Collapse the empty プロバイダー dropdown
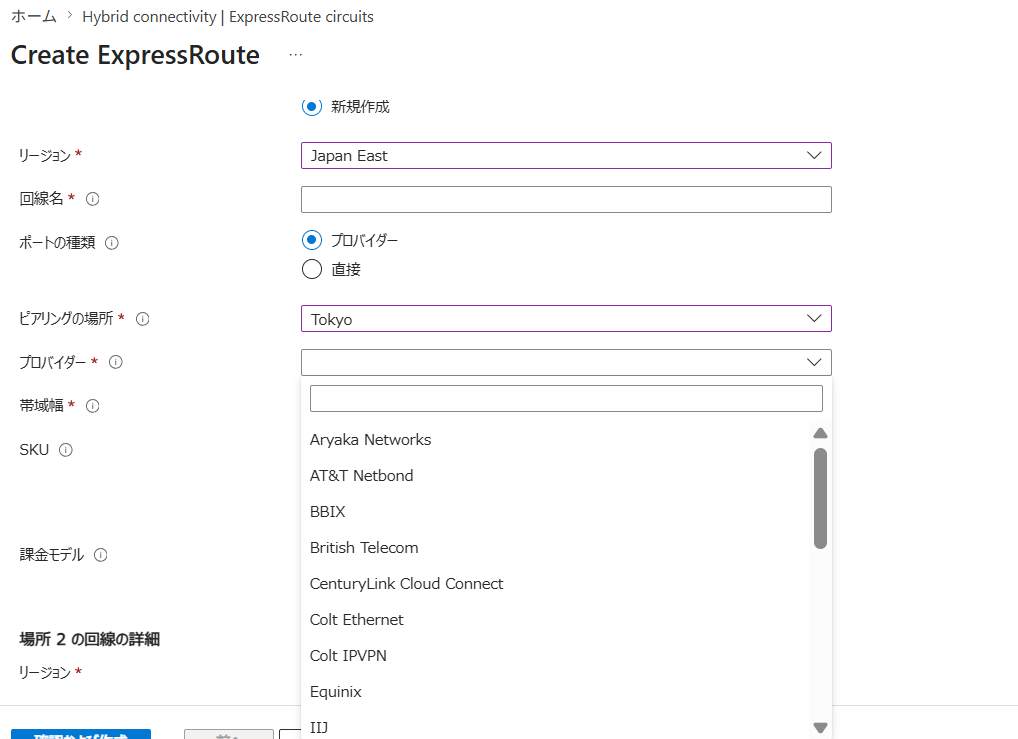The height and width of the screenshot is (739, 1018). (566, 362)
